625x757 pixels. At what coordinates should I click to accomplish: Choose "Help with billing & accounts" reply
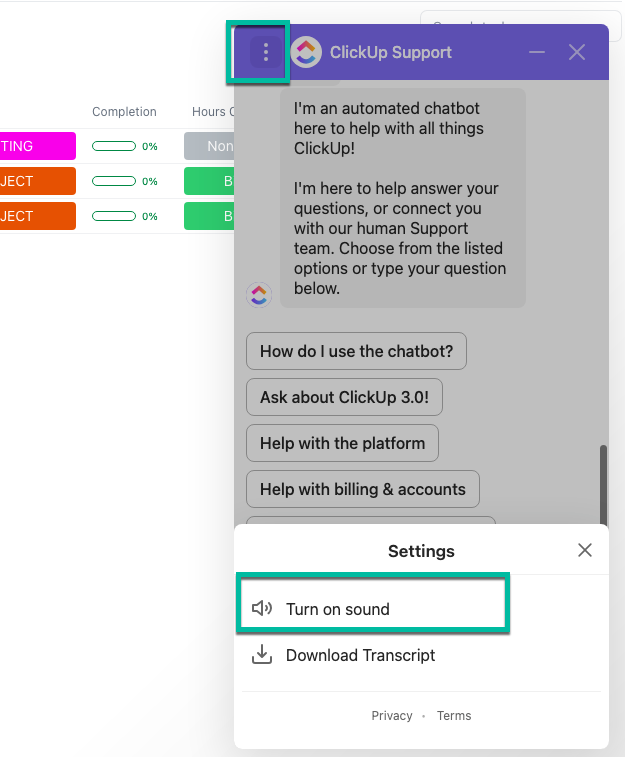pyautogui.click(x=362, y=489)
